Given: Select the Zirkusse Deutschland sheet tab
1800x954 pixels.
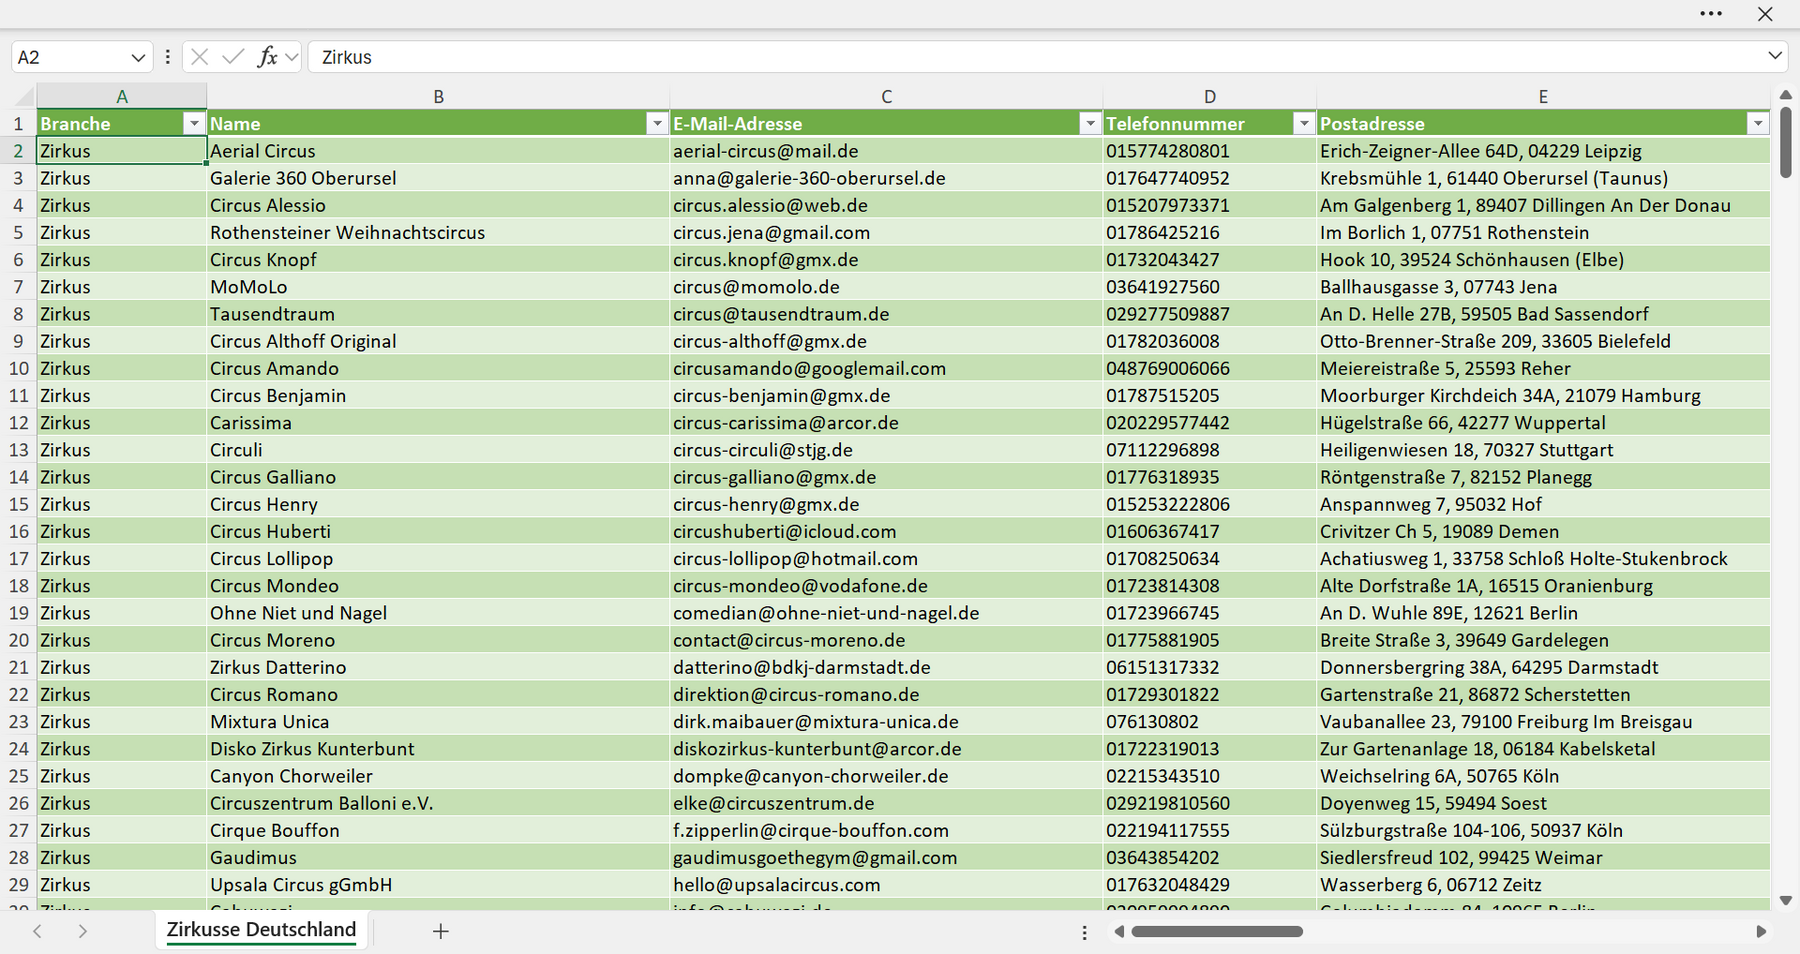Looking at the screenshot, I should point(261,930).
